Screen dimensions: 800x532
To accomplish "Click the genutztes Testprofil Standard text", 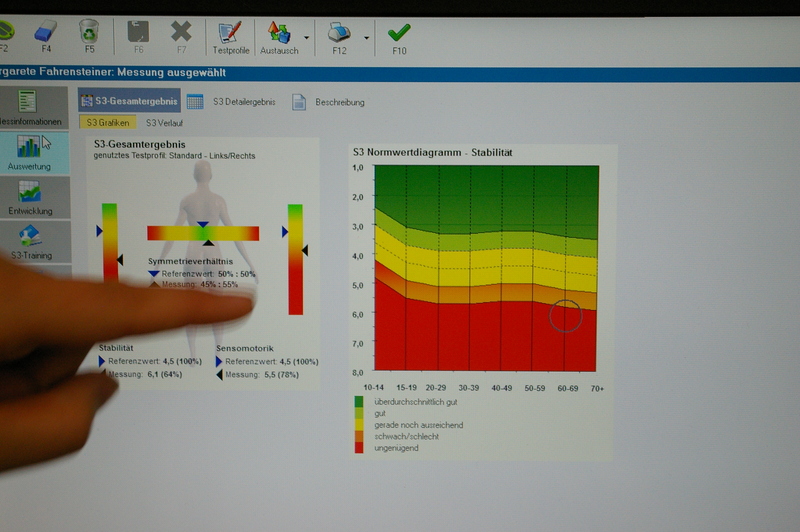I will point(174,156).
